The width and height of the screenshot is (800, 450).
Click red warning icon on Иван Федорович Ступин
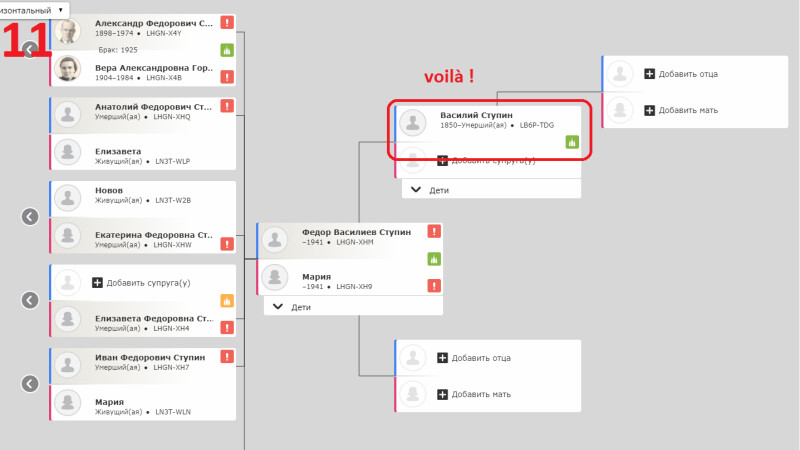(x=227, y=357)
